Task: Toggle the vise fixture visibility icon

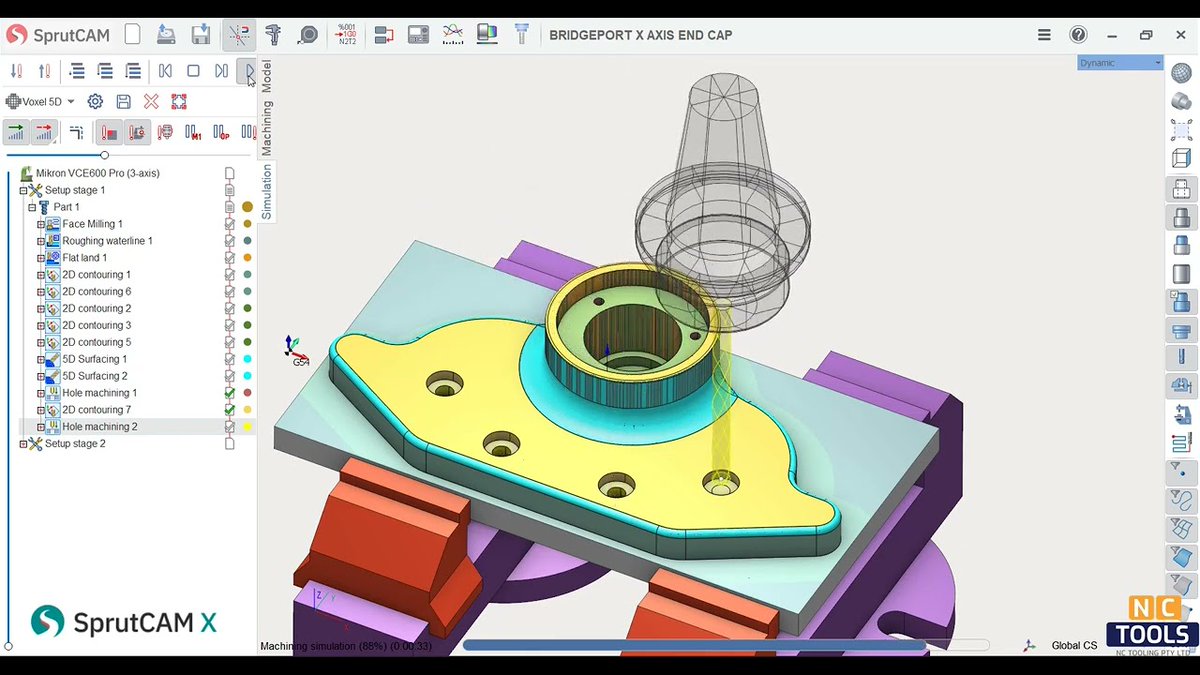Action: [x=1181, y=385]
